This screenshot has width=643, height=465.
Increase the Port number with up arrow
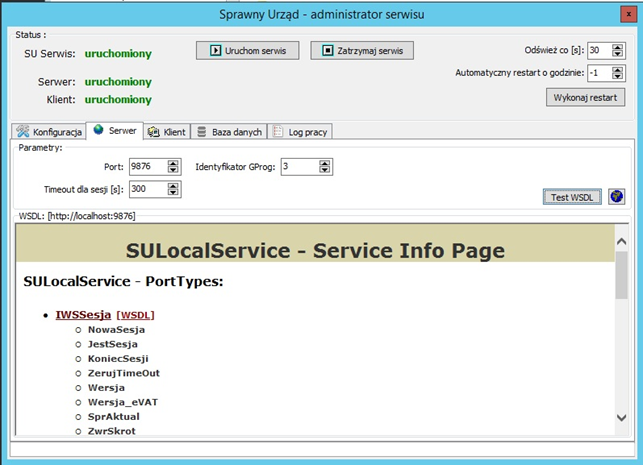(x=173, y=163)
